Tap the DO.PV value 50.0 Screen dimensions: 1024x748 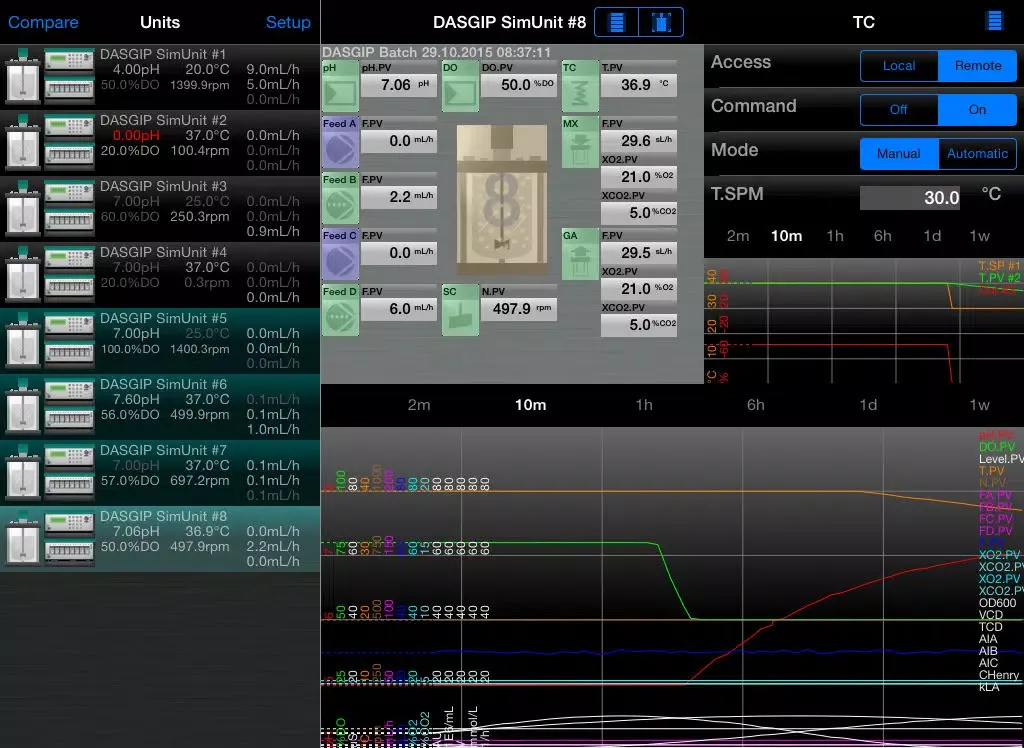click(519, 84)
